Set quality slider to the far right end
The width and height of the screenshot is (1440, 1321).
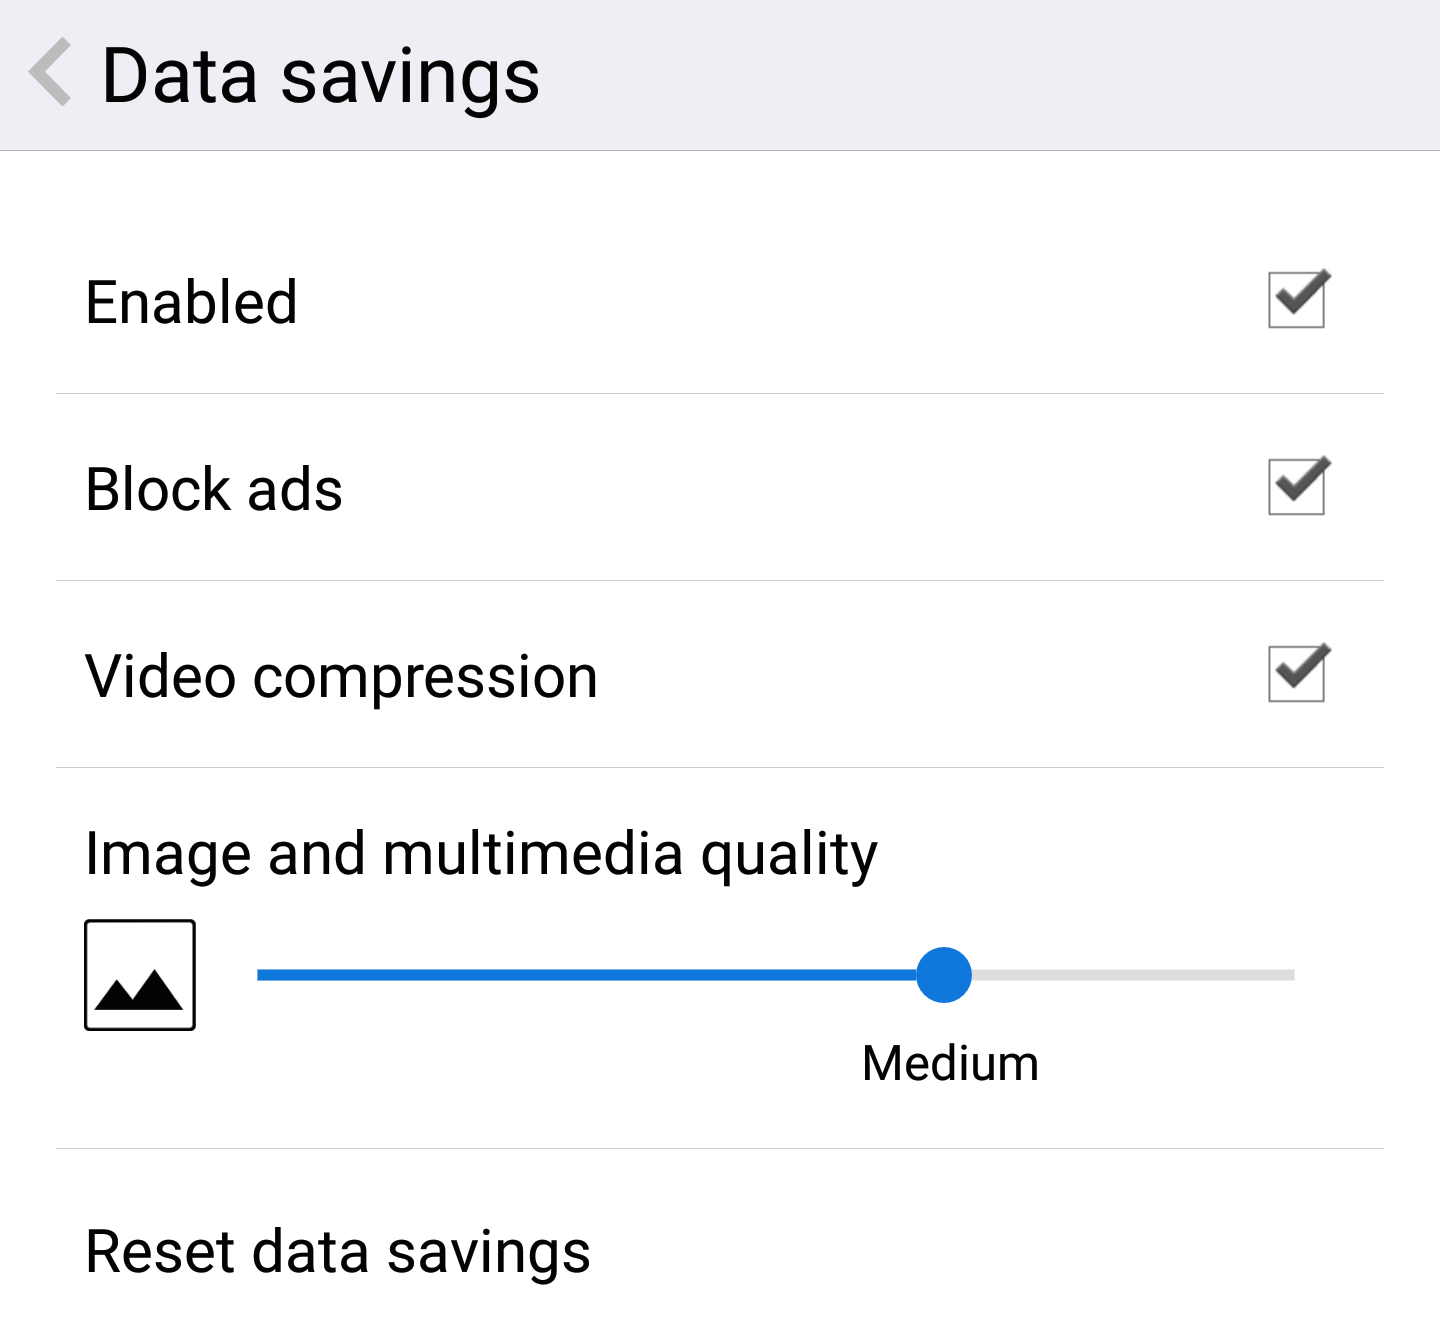pos(1292,975)
